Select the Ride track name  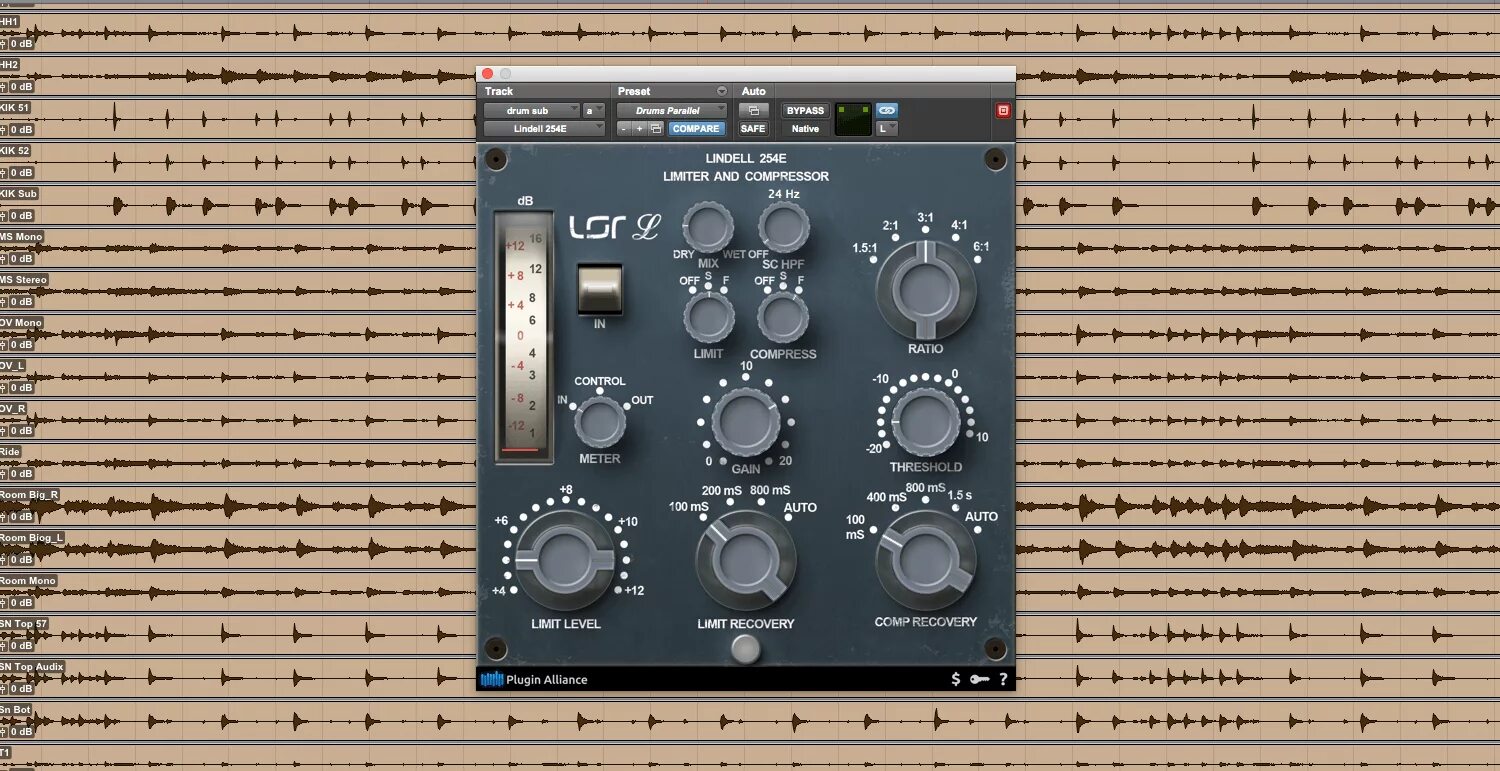coord(10,452)
